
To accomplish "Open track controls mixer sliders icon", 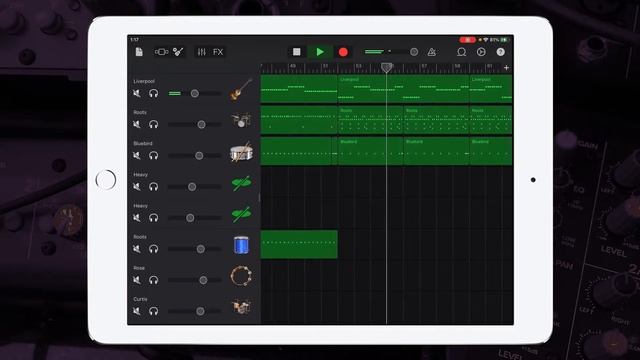I will coord(202,52).
